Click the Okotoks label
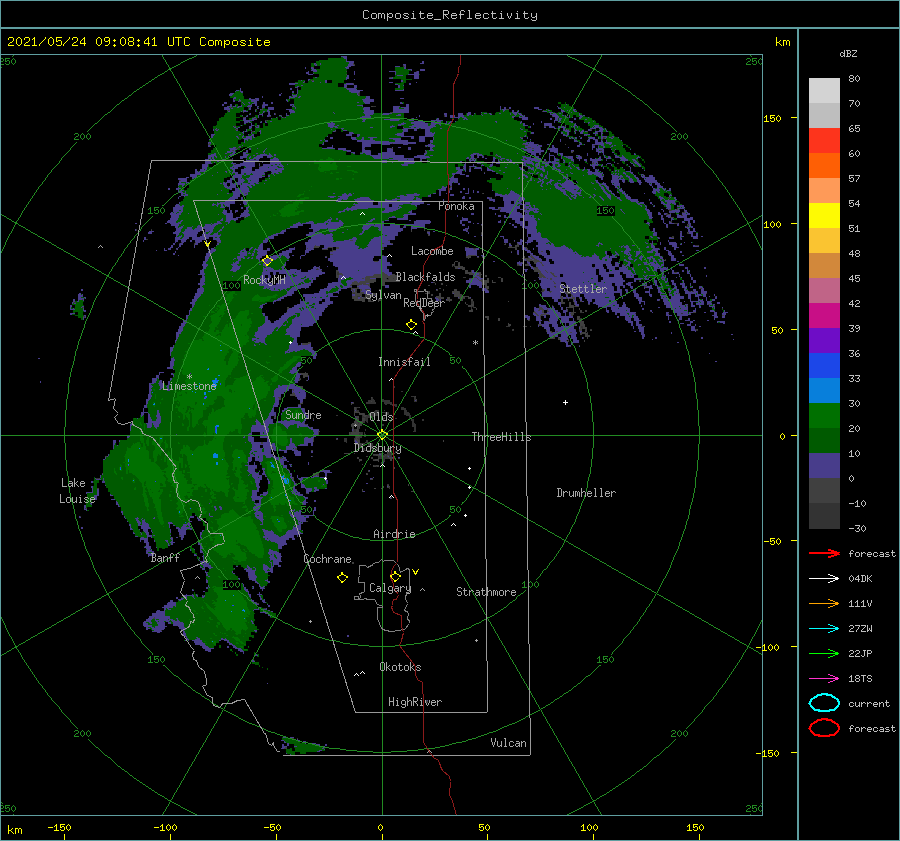 400,667
